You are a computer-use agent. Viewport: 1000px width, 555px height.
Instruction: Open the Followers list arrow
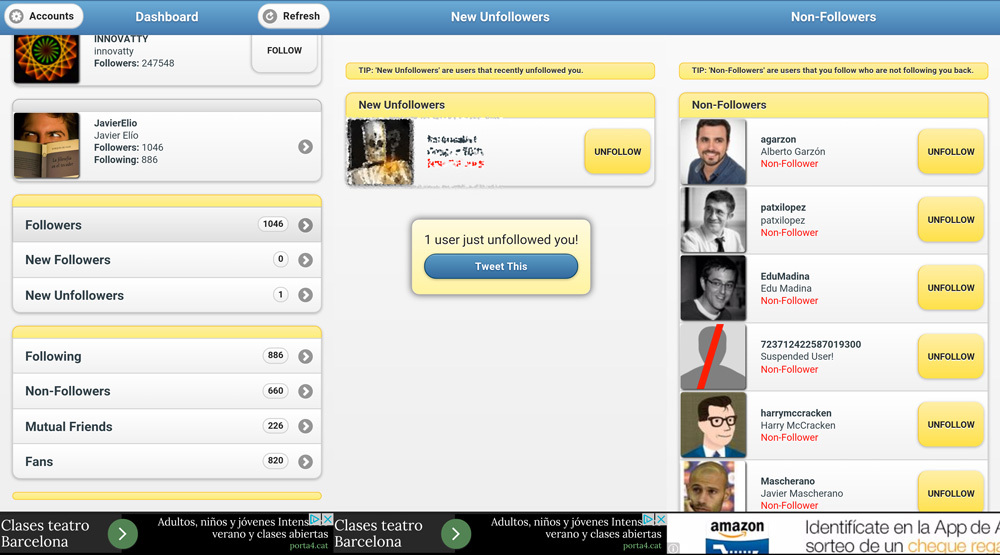point(305,225)
